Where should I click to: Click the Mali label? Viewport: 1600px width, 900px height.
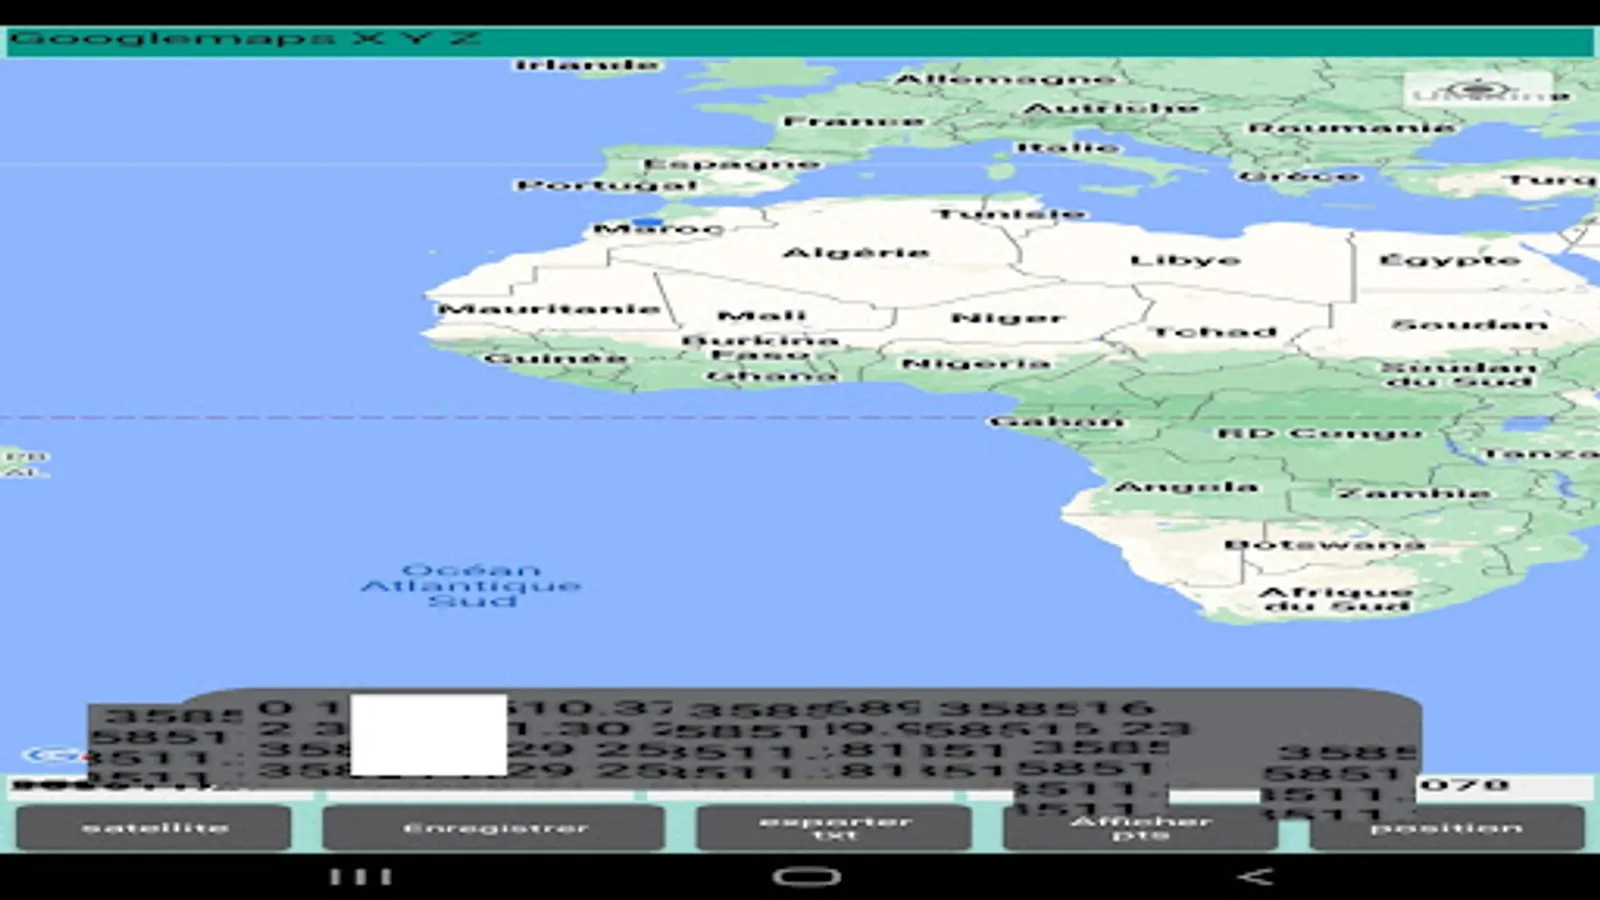(762, 316)
